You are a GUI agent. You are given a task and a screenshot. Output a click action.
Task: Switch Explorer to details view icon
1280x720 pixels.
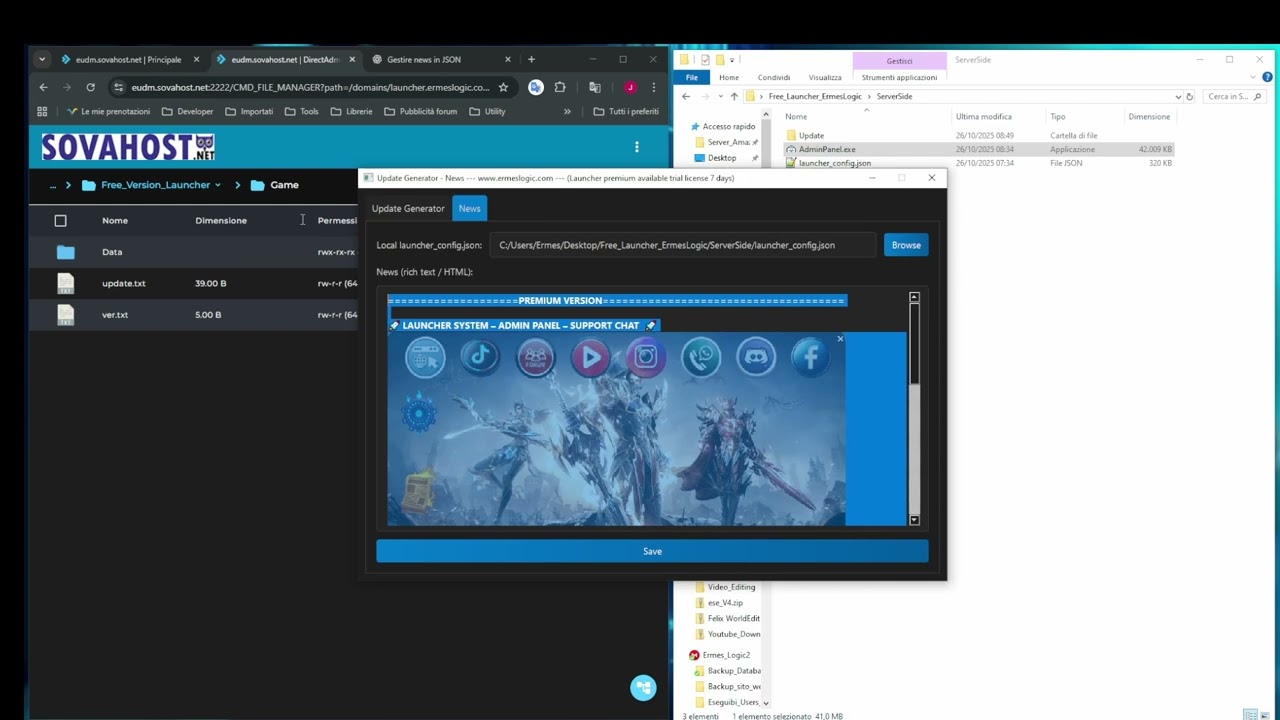point(1249,715)
